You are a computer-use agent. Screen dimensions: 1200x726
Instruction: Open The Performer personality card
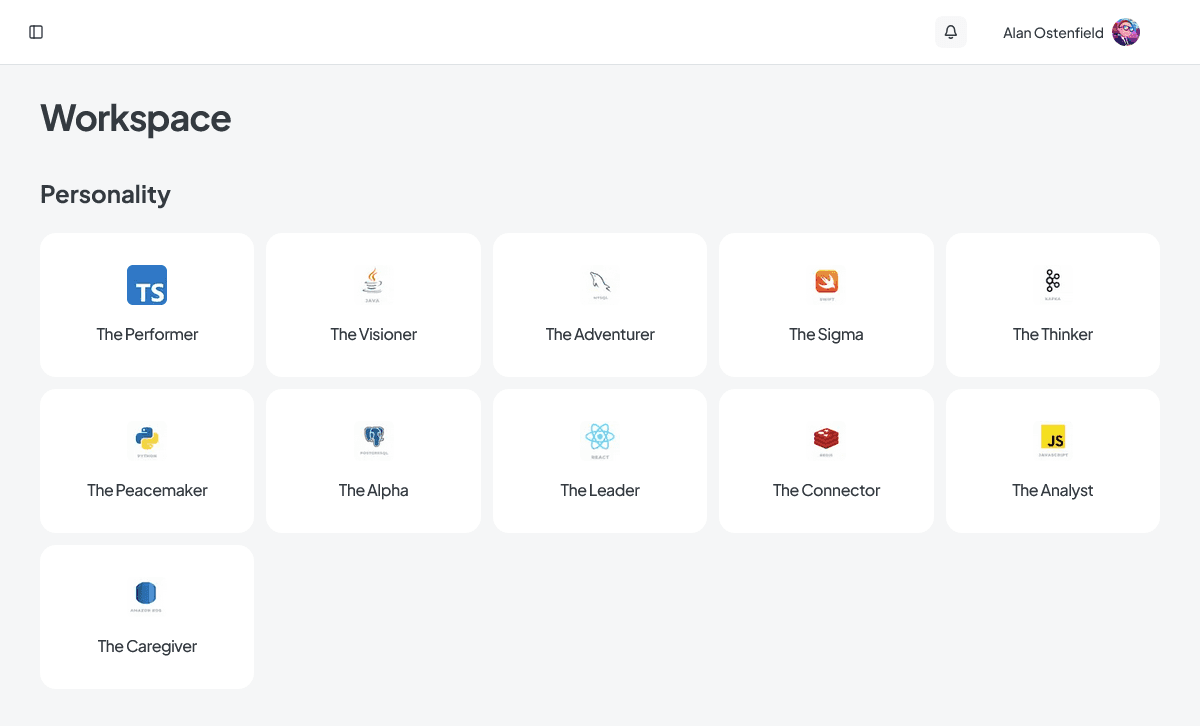147,305
